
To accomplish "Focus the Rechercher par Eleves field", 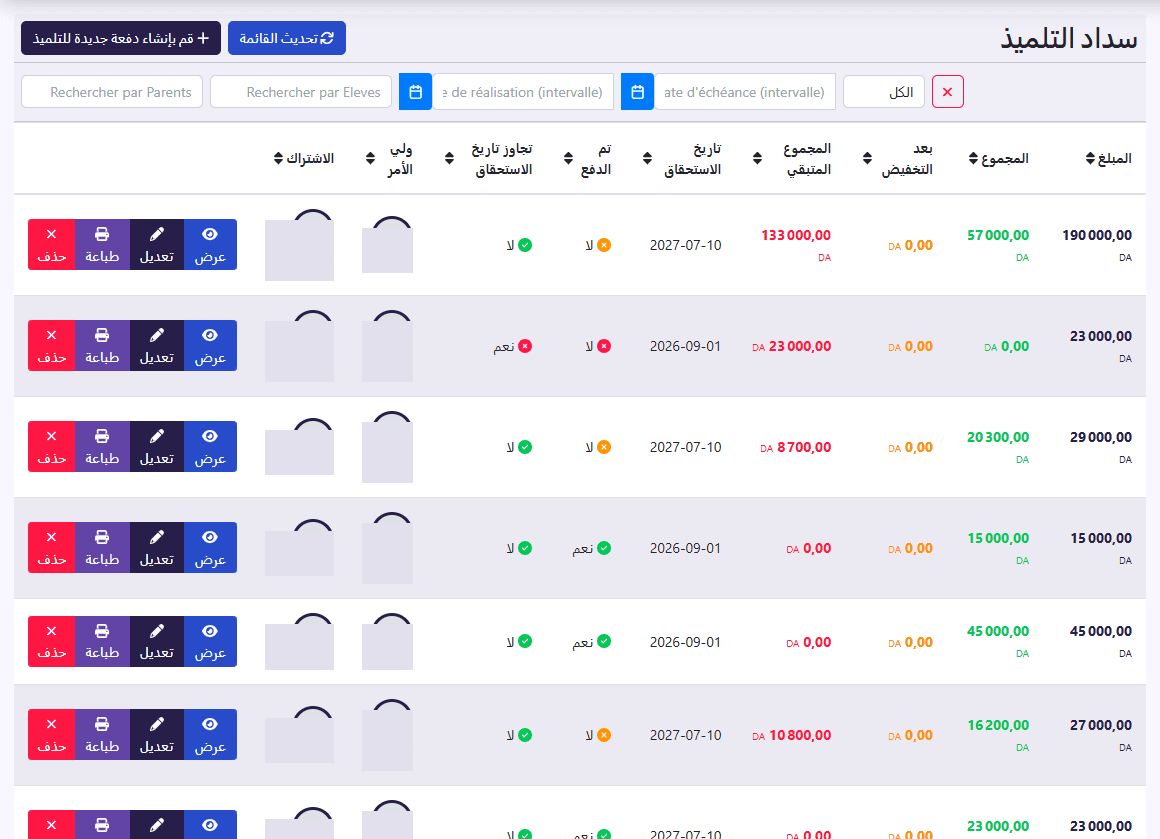I will (x=301, y=92).
